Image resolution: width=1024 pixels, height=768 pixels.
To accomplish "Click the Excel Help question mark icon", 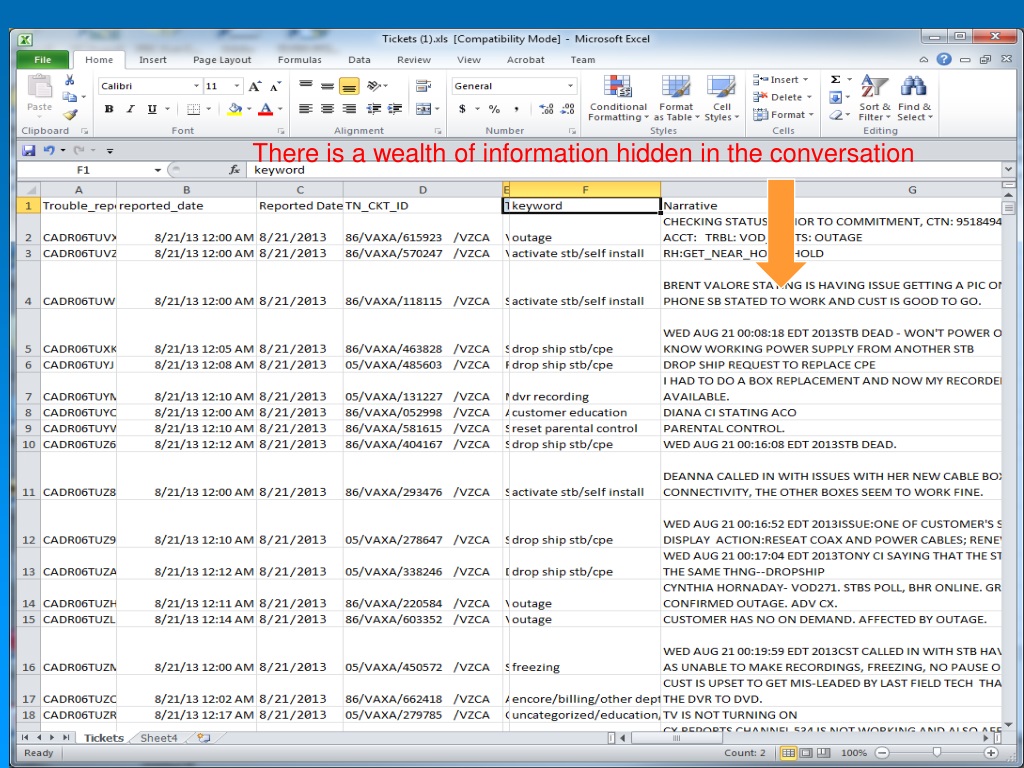I will coord(944,59).
